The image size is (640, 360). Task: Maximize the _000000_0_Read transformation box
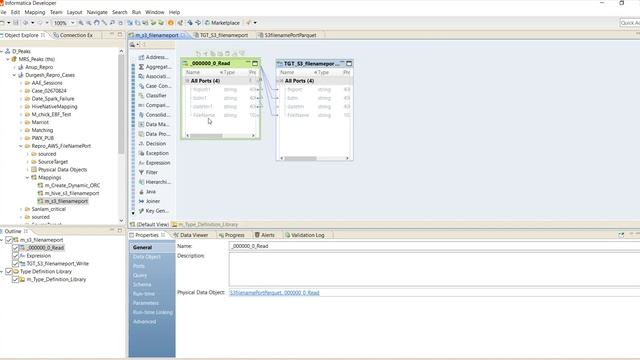[255, 63]
